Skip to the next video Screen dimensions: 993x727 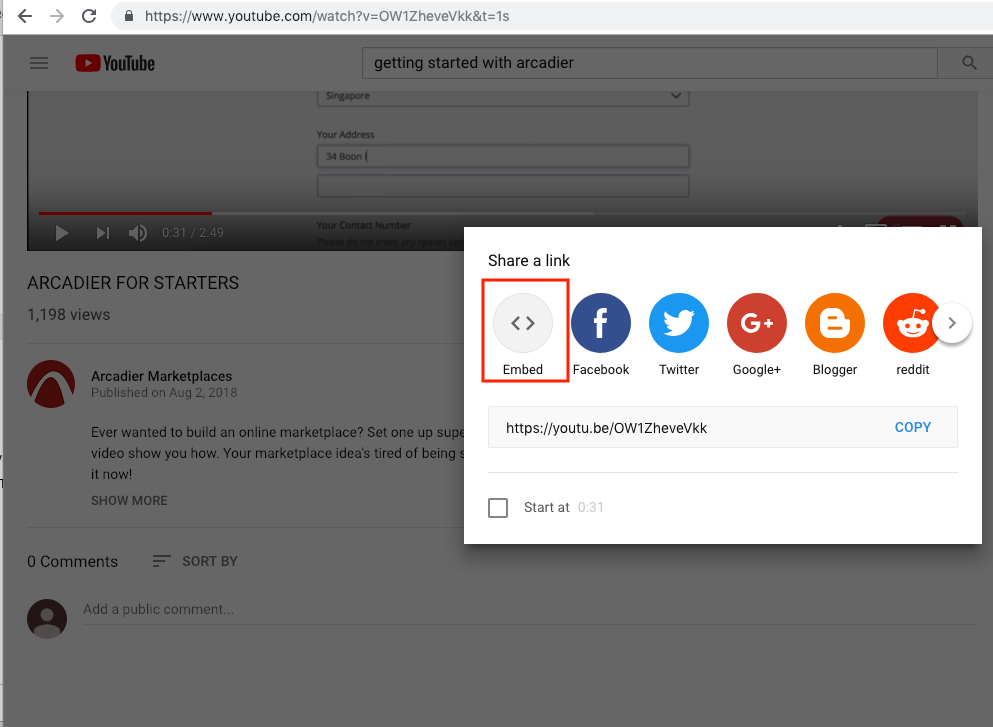coord(102,233)
